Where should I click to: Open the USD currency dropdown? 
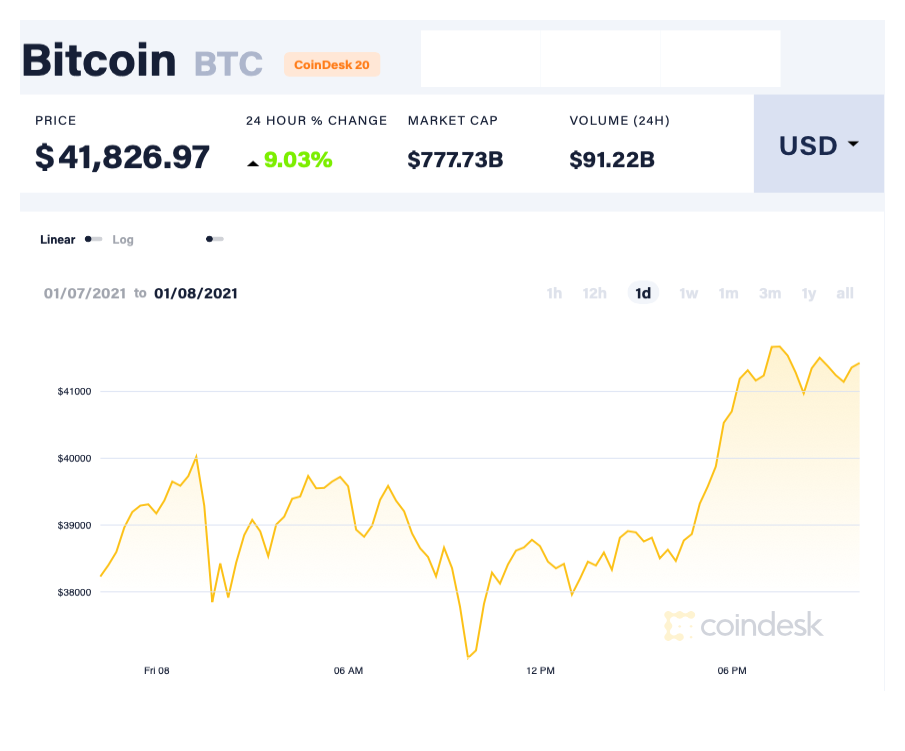810,145
